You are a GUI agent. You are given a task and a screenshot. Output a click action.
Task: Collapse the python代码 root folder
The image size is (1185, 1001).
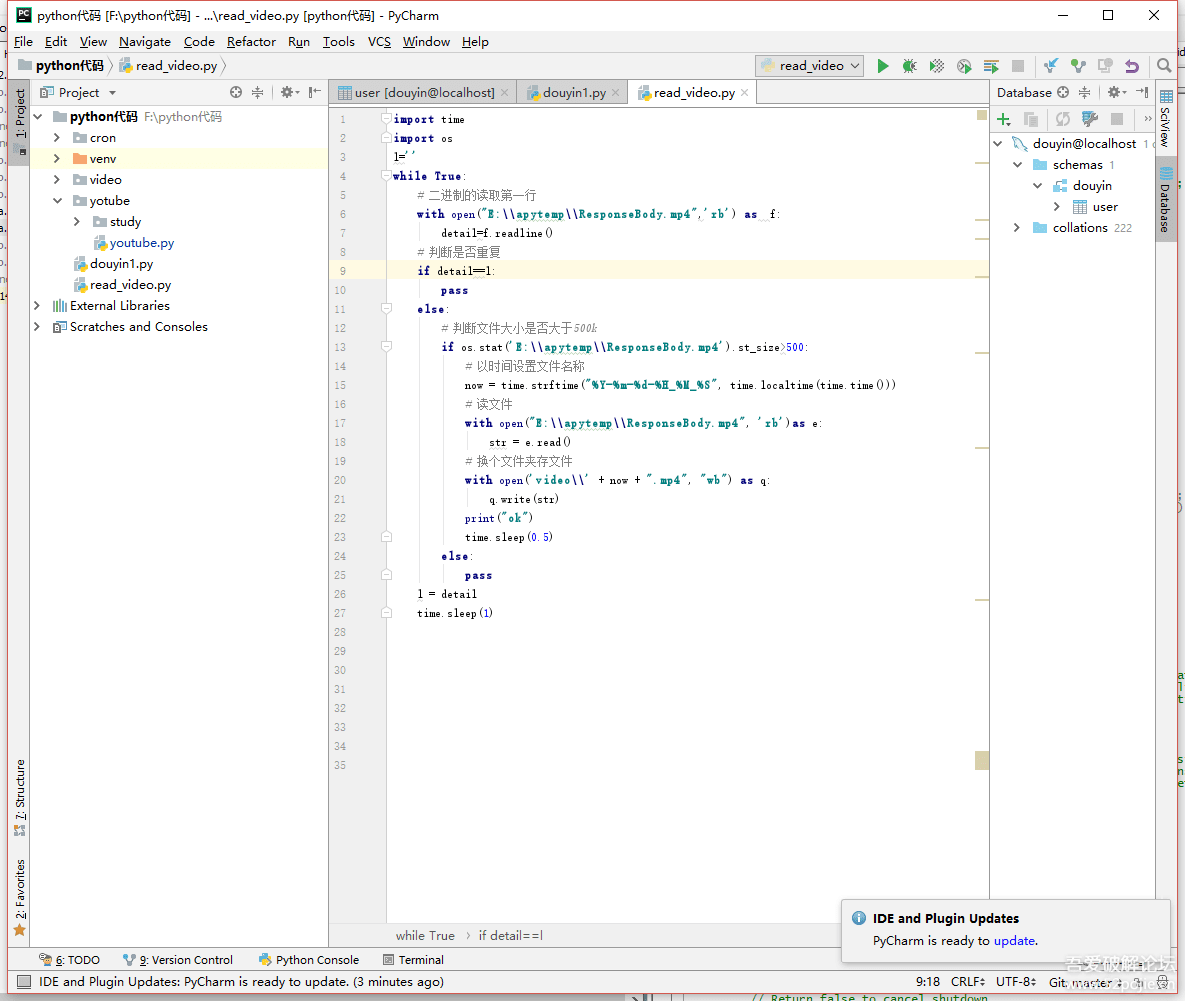[x=38, y=116]
